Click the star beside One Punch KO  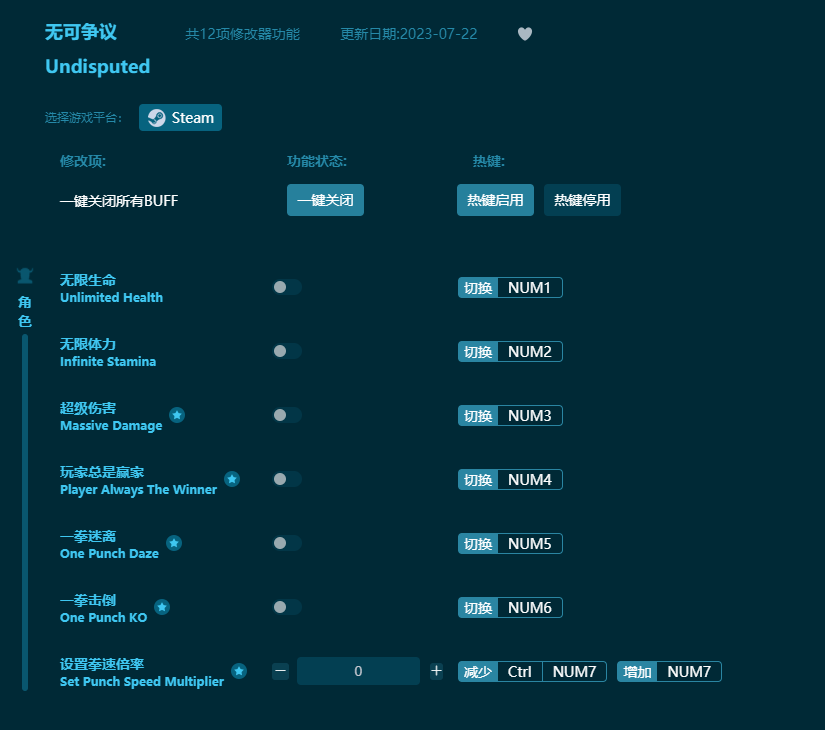(162, 607)
